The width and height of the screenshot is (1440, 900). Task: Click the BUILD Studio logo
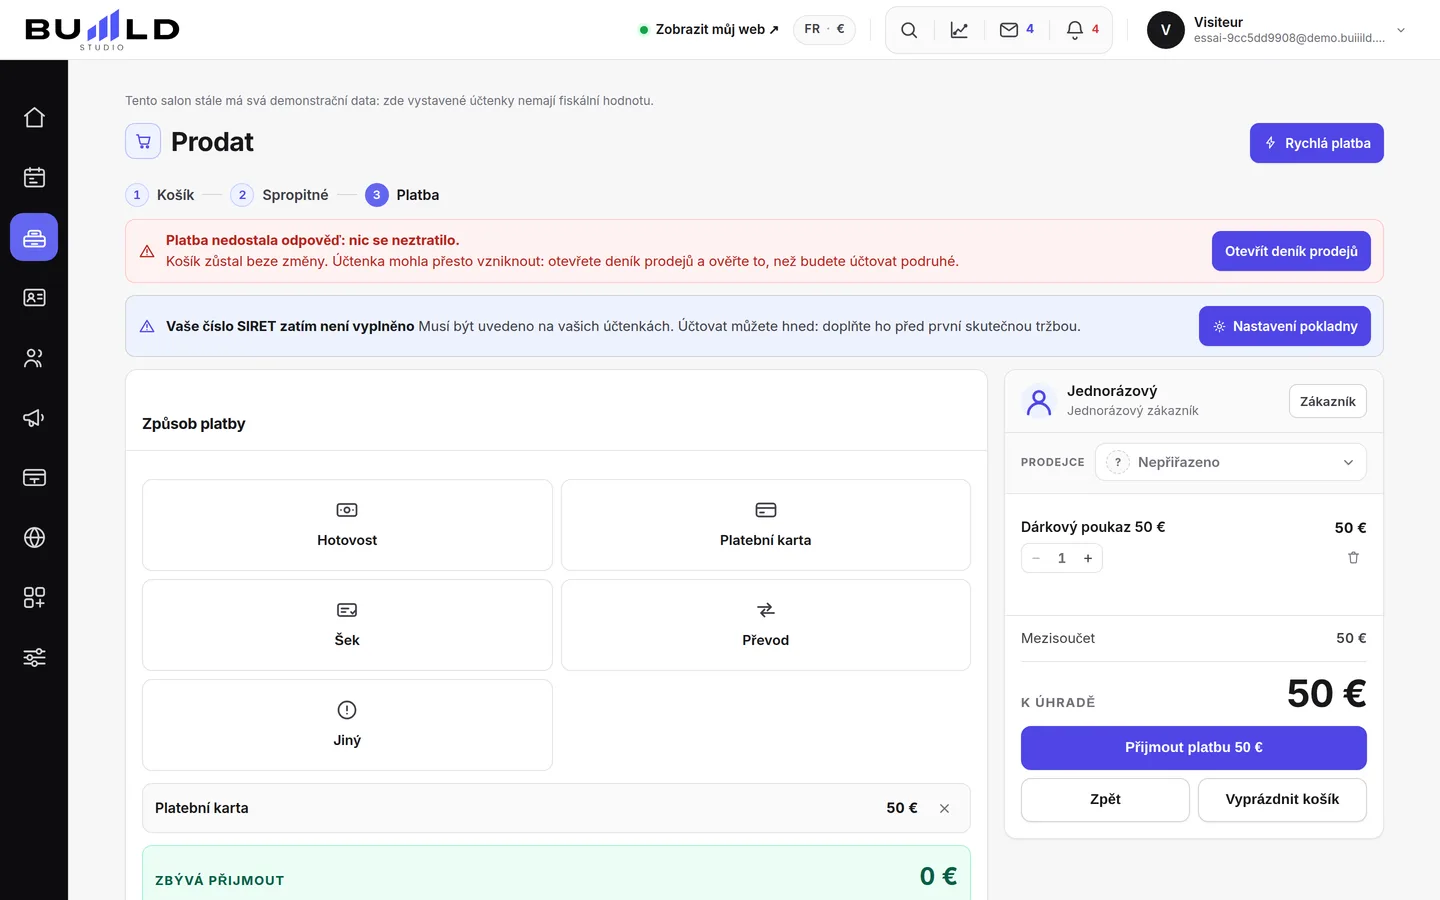[102, 30]
